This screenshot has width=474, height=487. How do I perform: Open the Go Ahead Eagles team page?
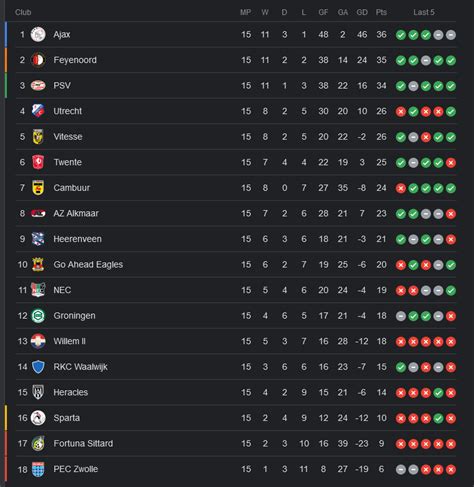[x=88, y=265]
